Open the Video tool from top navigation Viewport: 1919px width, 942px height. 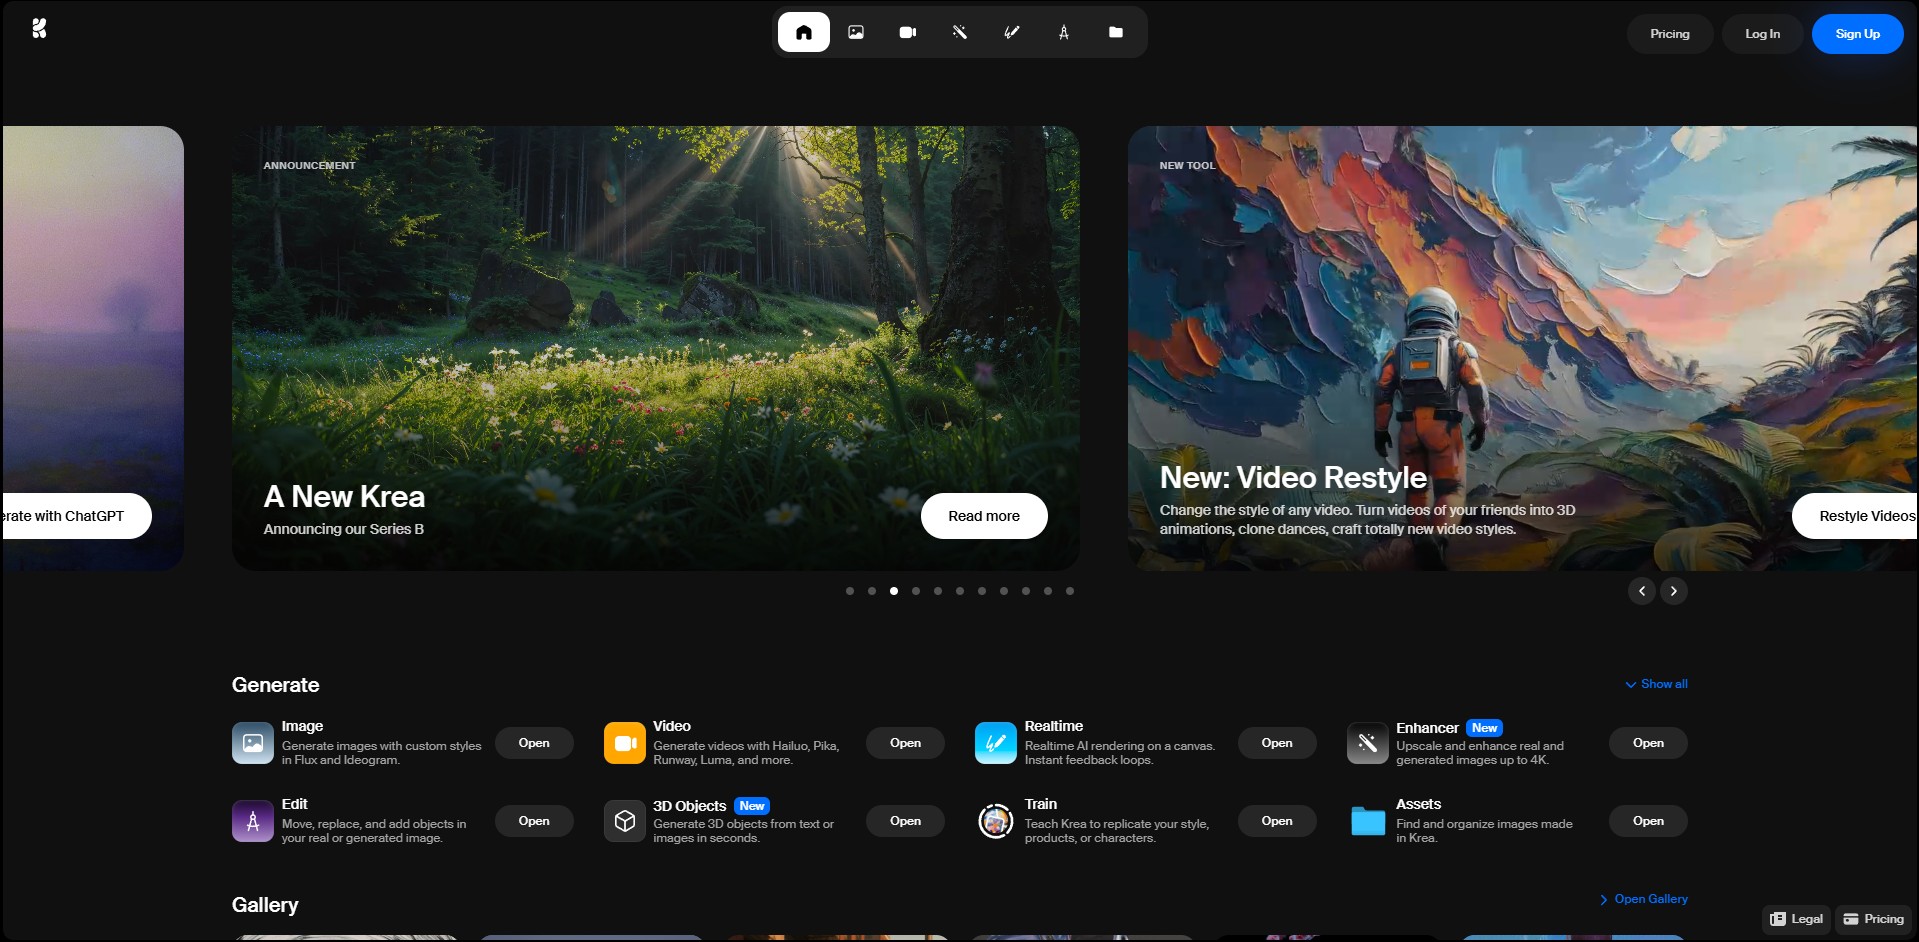pos(908,32)
